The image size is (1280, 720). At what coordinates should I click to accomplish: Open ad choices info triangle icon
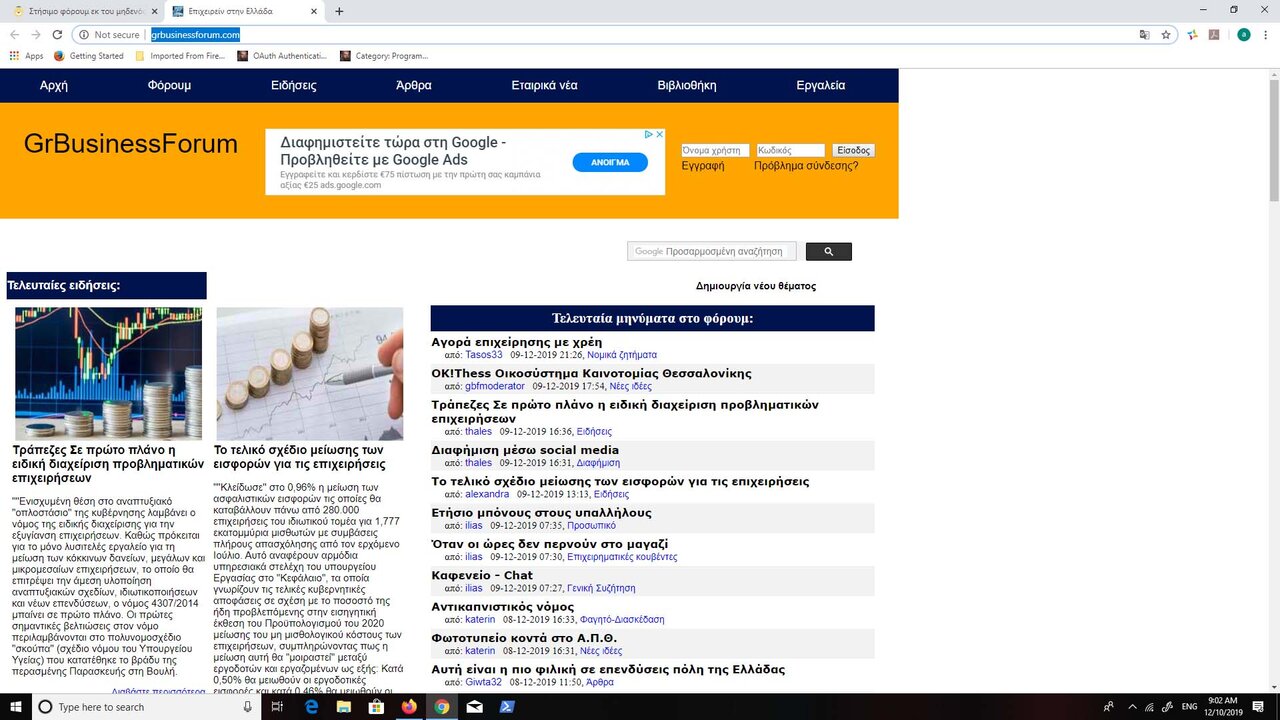coord(648,134)
